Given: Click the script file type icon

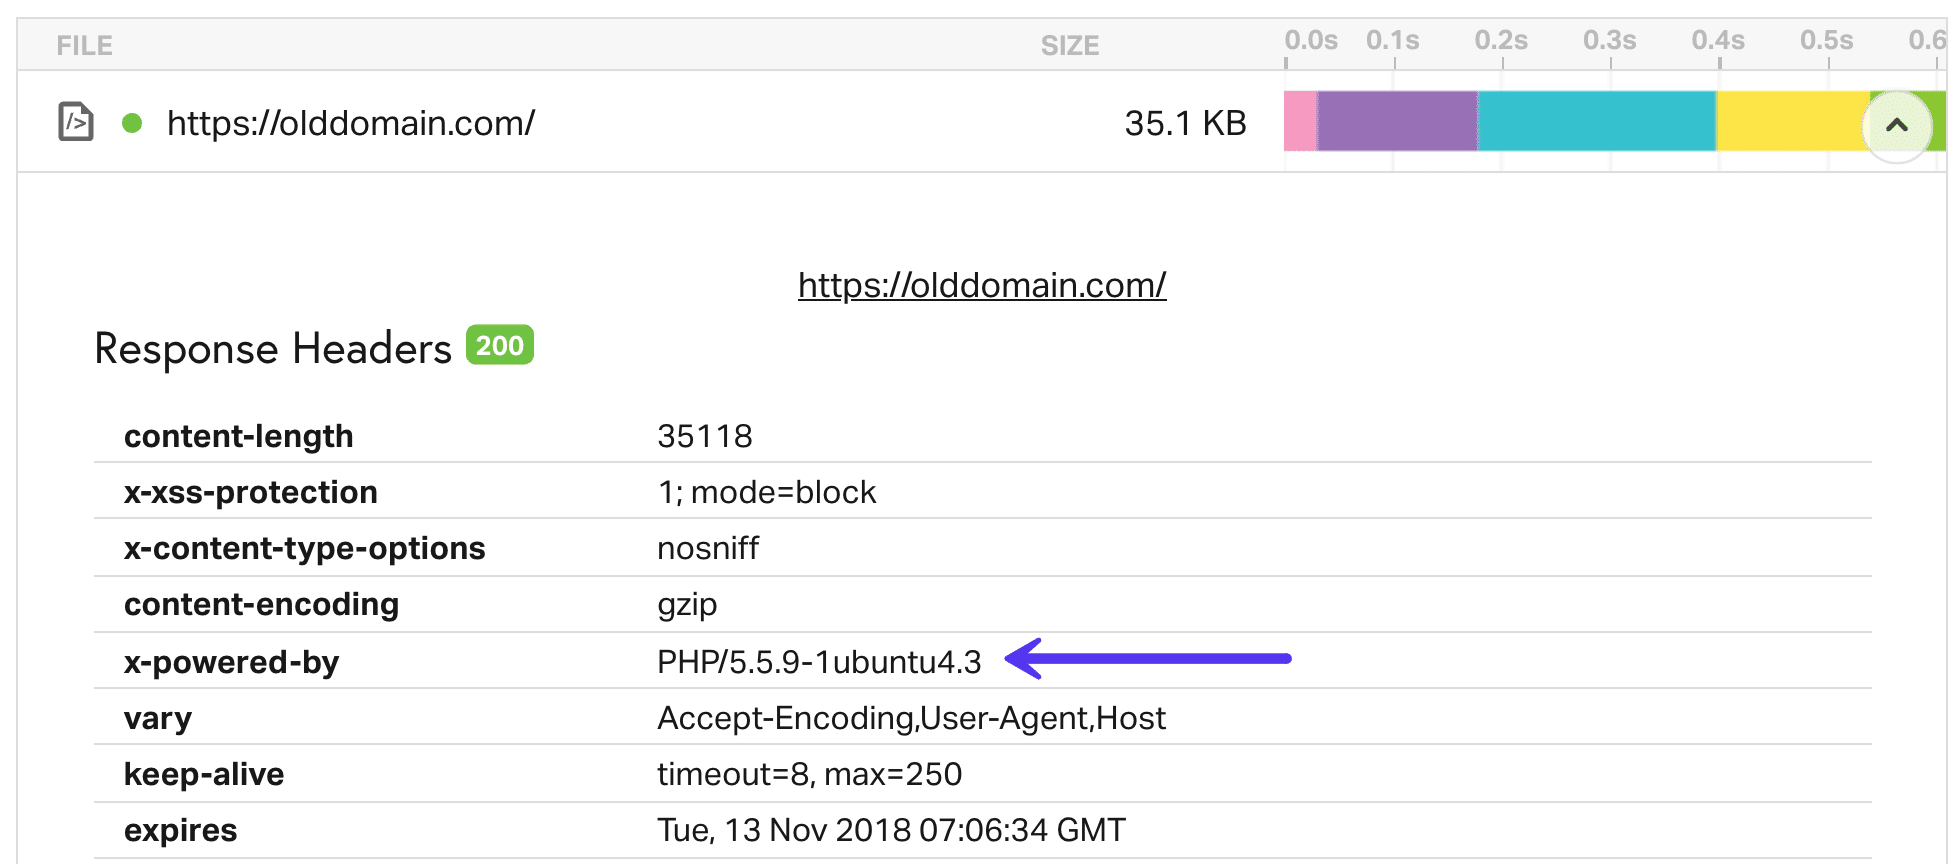Looking at the screenshot, I should 74,121.
